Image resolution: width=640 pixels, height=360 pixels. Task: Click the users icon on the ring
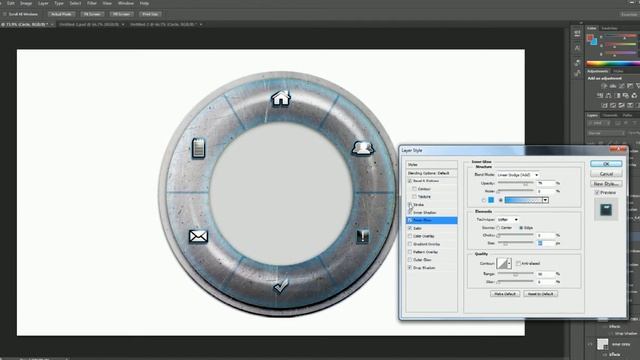point(362,148)
